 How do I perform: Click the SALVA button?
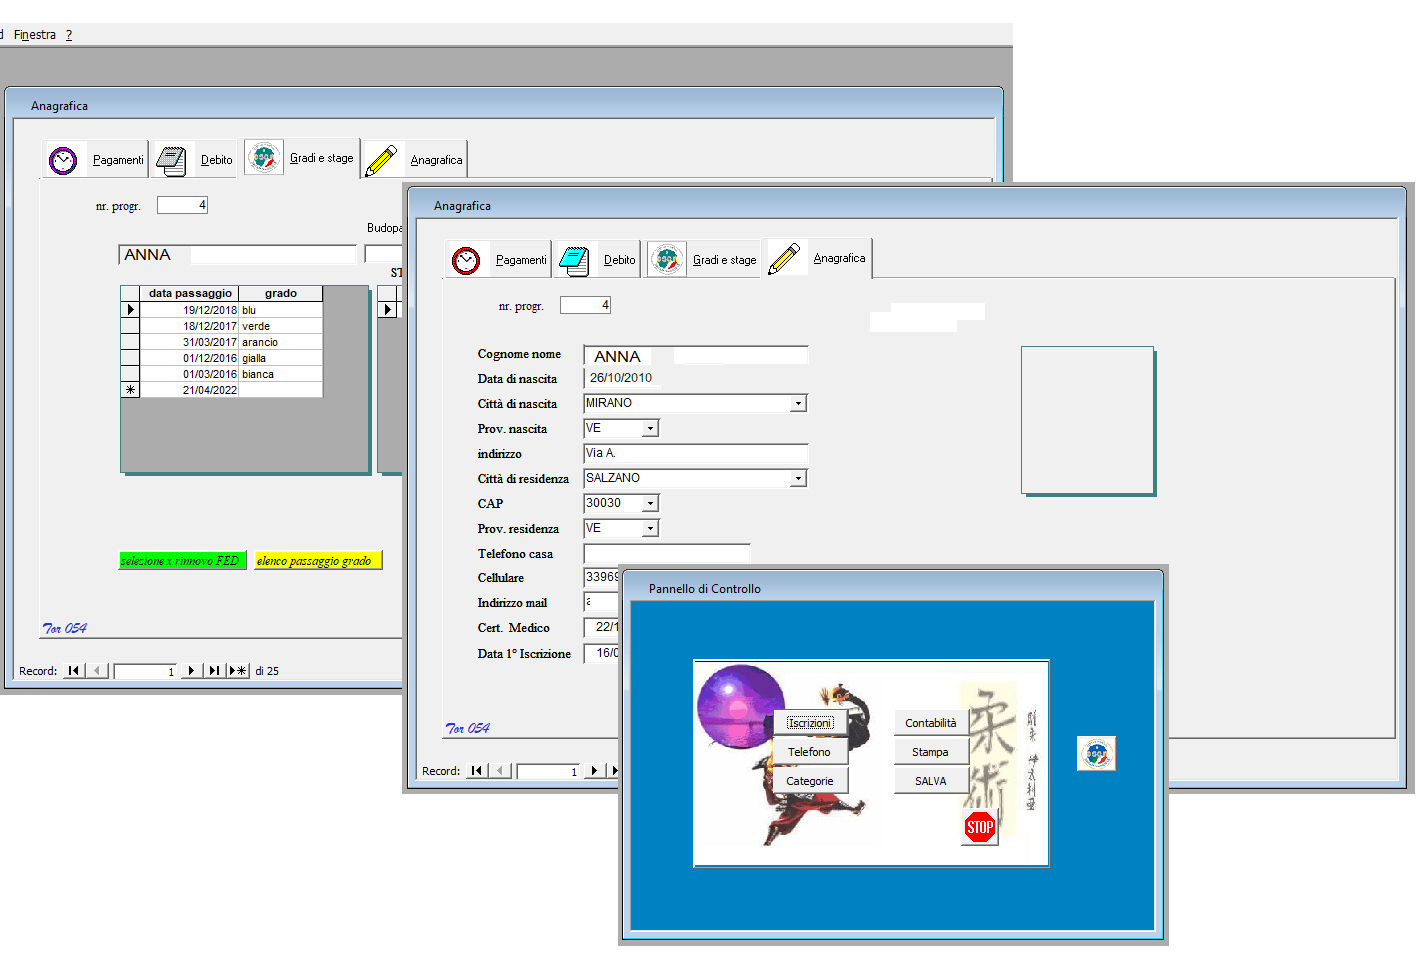(931, 781)
